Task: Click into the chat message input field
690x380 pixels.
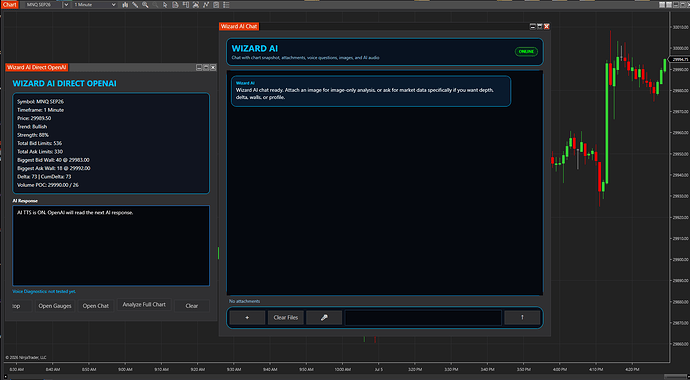Action: tap(423, 318)
